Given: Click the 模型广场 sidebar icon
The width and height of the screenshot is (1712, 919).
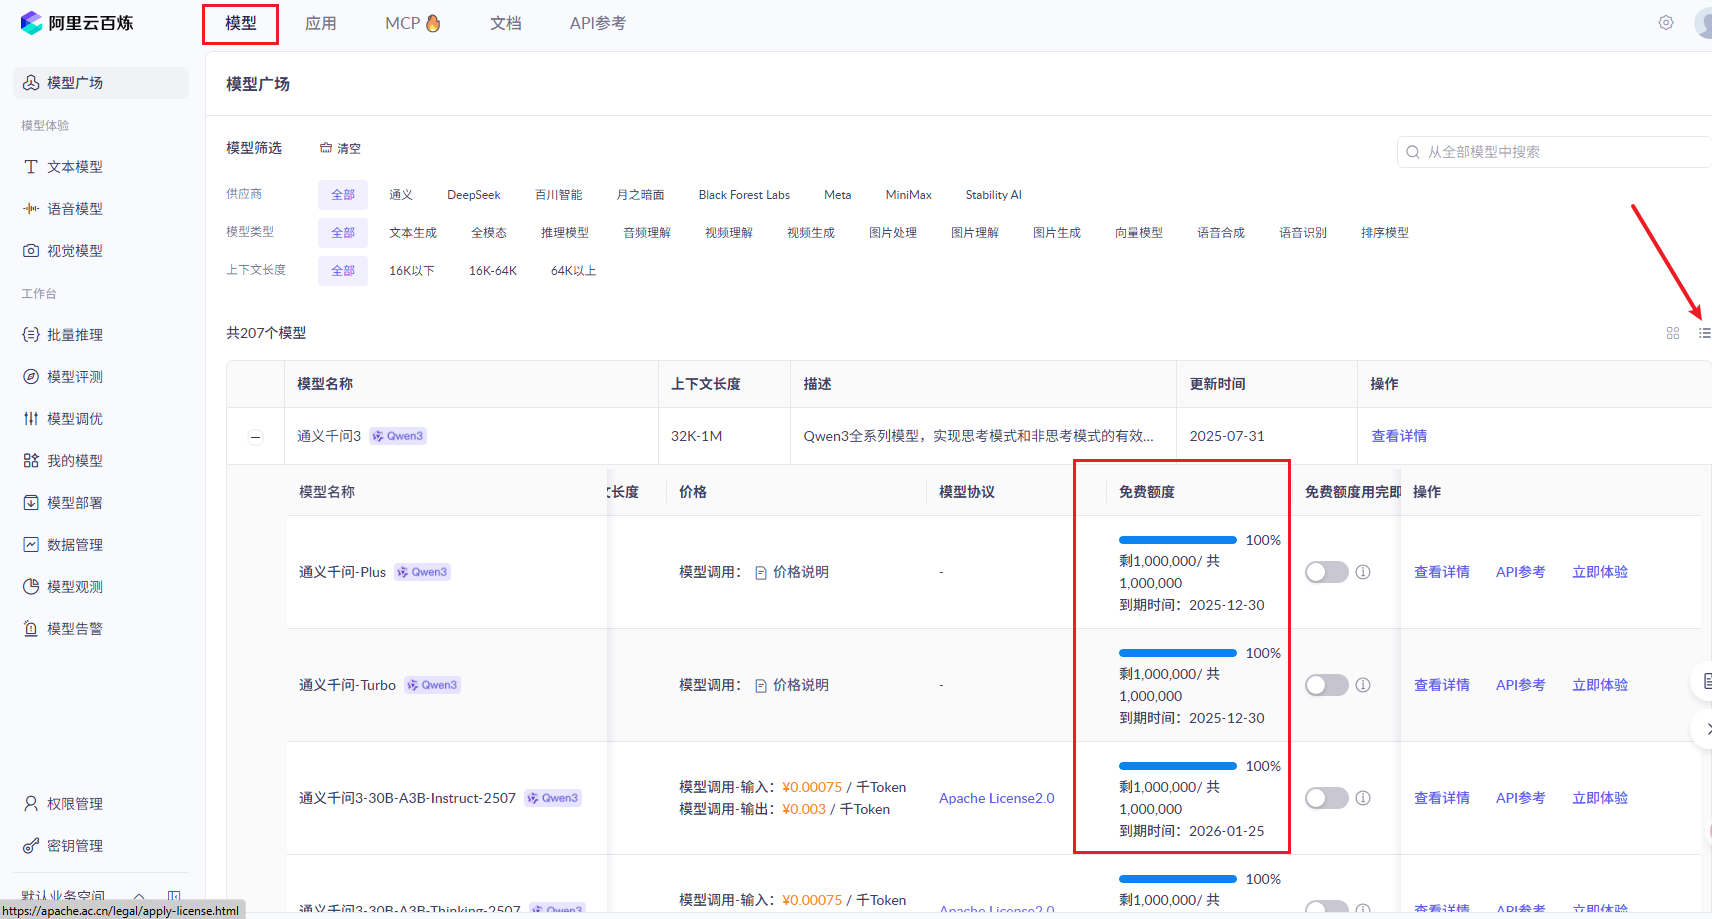Looking at the screenshot, I should coord(31,83).
